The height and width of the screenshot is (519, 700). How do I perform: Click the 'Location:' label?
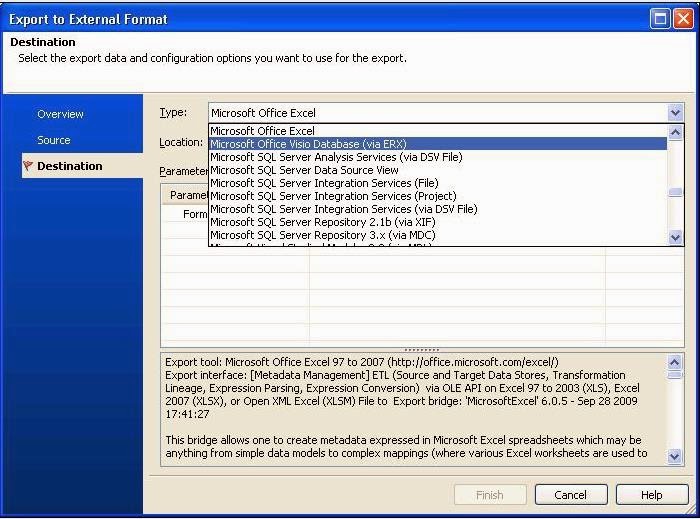pos(181,142)
